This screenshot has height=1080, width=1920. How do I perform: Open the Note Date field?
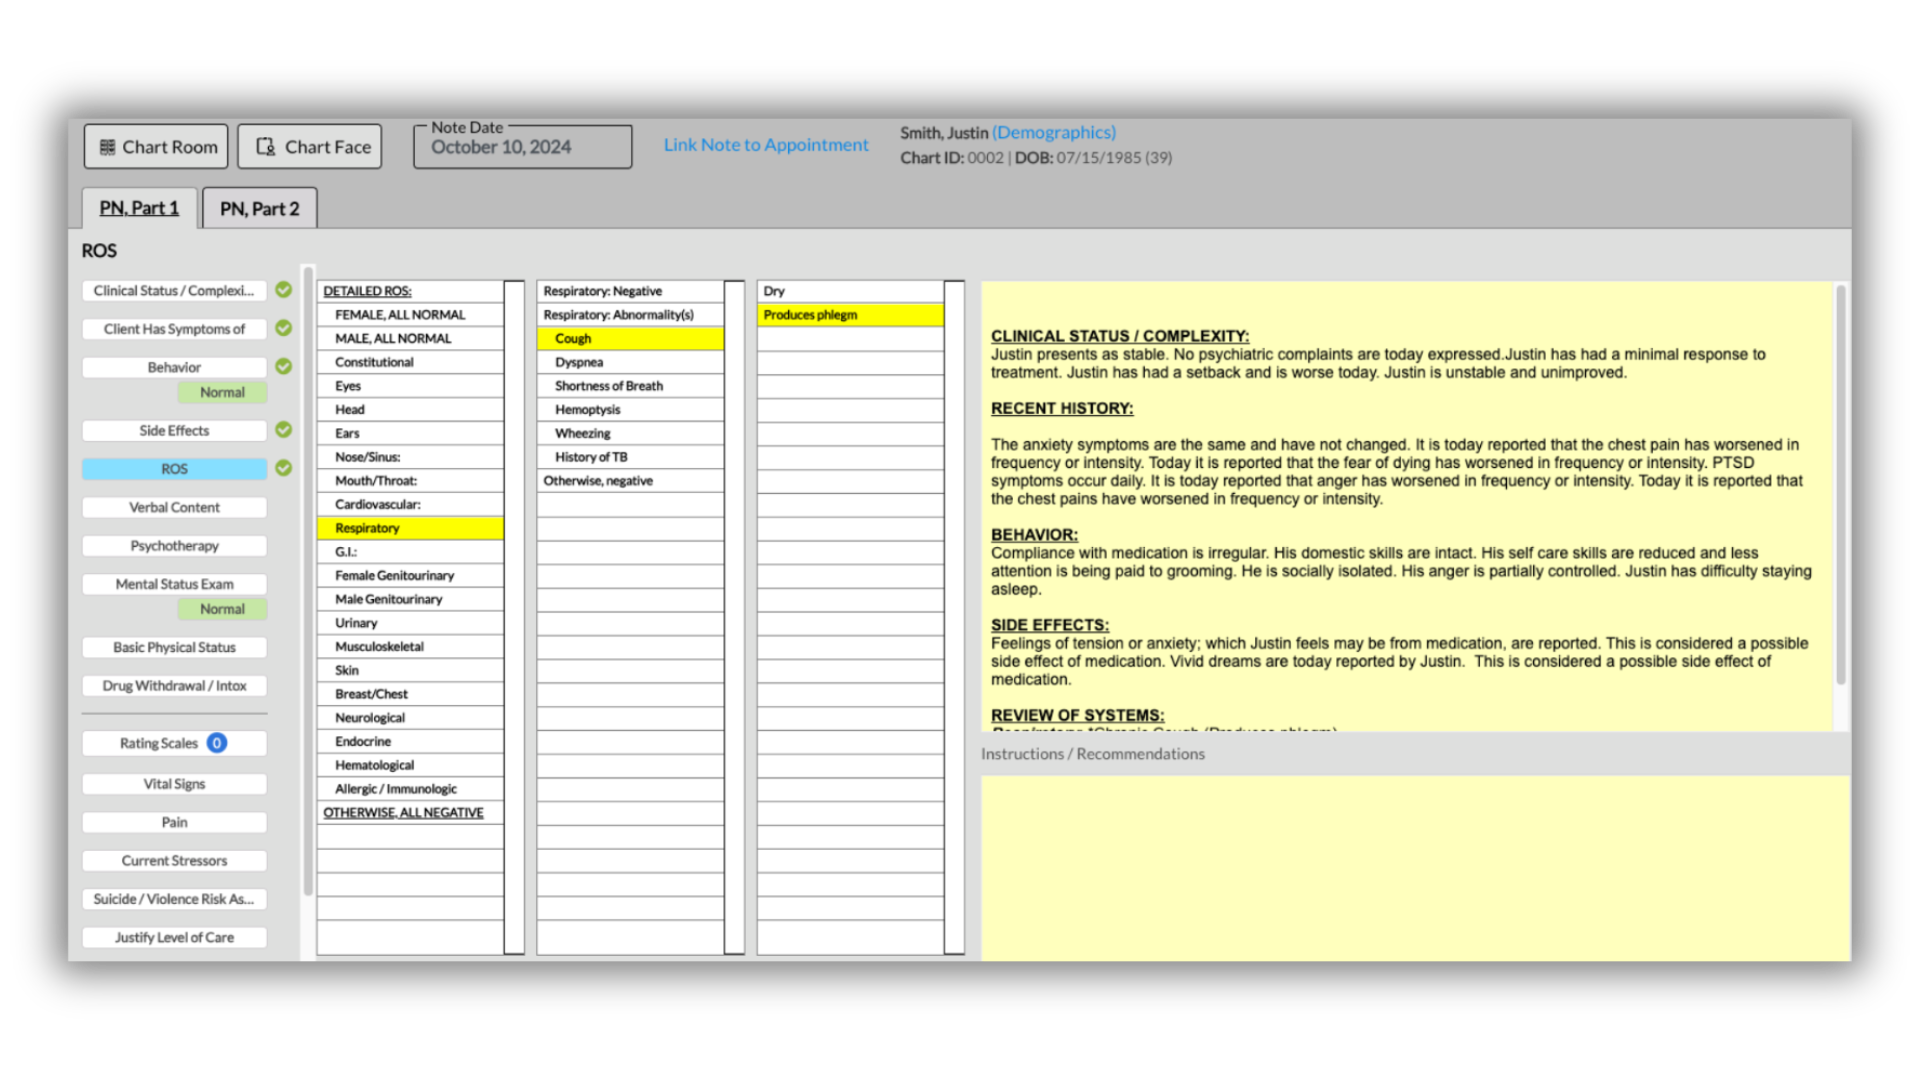point(522,147)
